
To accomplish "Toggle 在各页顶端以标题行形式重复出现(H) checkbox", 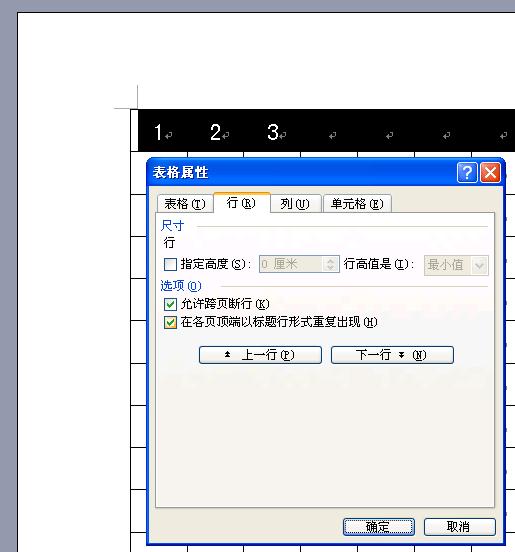I will pos(170,322).
